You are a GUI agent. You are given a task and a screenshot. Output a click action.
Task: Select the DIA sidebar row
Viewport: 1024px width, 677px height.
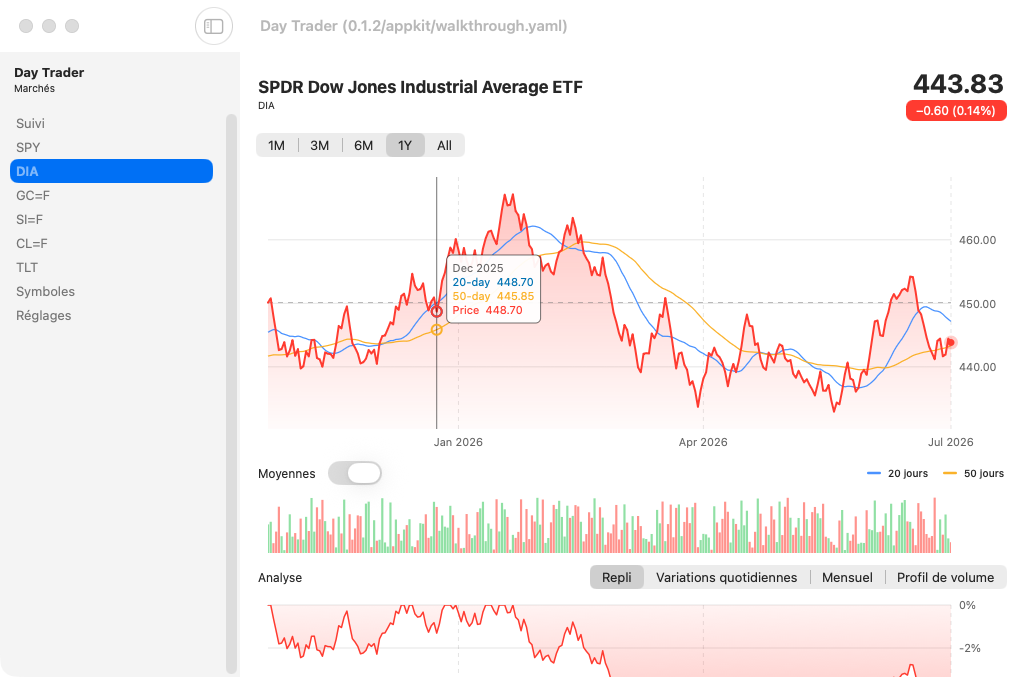pos(111,171)
